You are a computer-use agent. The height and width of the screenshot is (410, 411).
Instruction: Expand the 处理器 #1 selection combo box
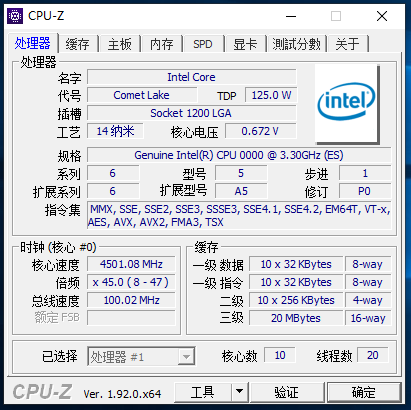[141, 357]
